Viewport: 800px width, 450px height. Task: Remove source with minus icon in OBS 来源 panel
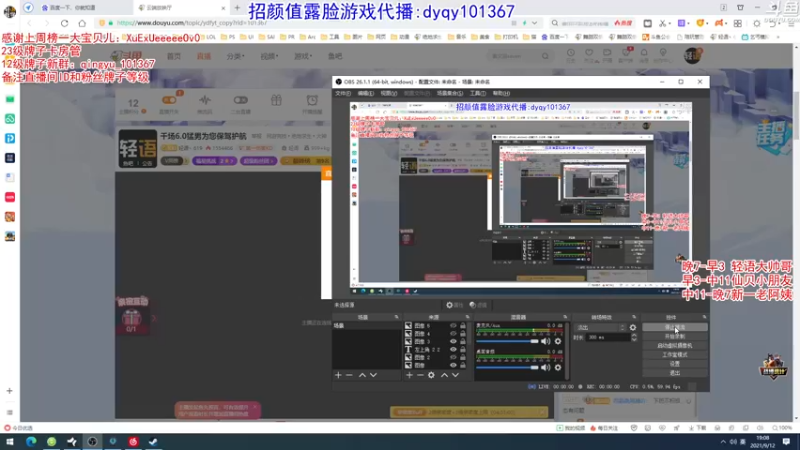420,375
